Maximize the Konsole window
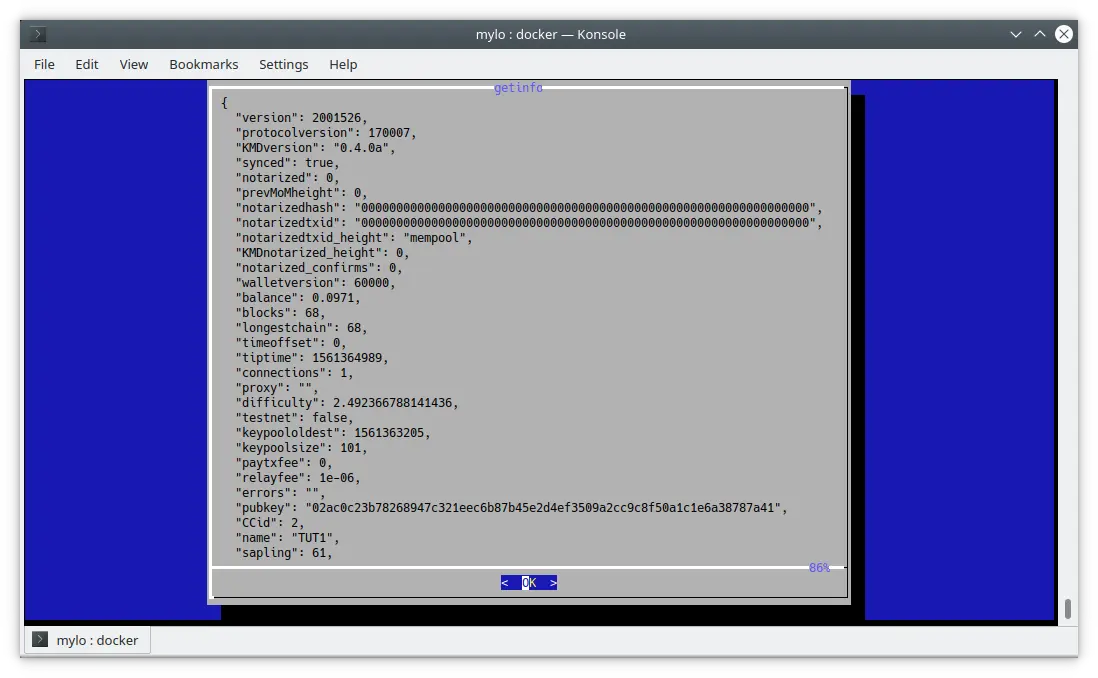Screen dimensions: 1098x678 (x=1040, y=34)
